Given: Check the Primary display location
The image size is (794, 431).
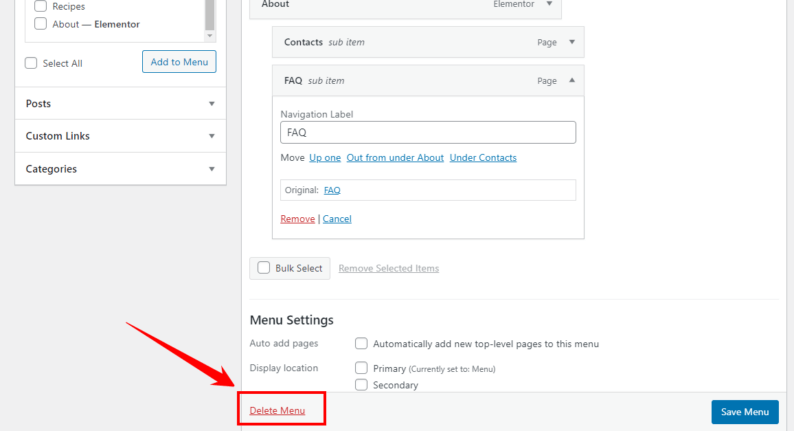Looking at the screenshot, I should click(361, 368).
